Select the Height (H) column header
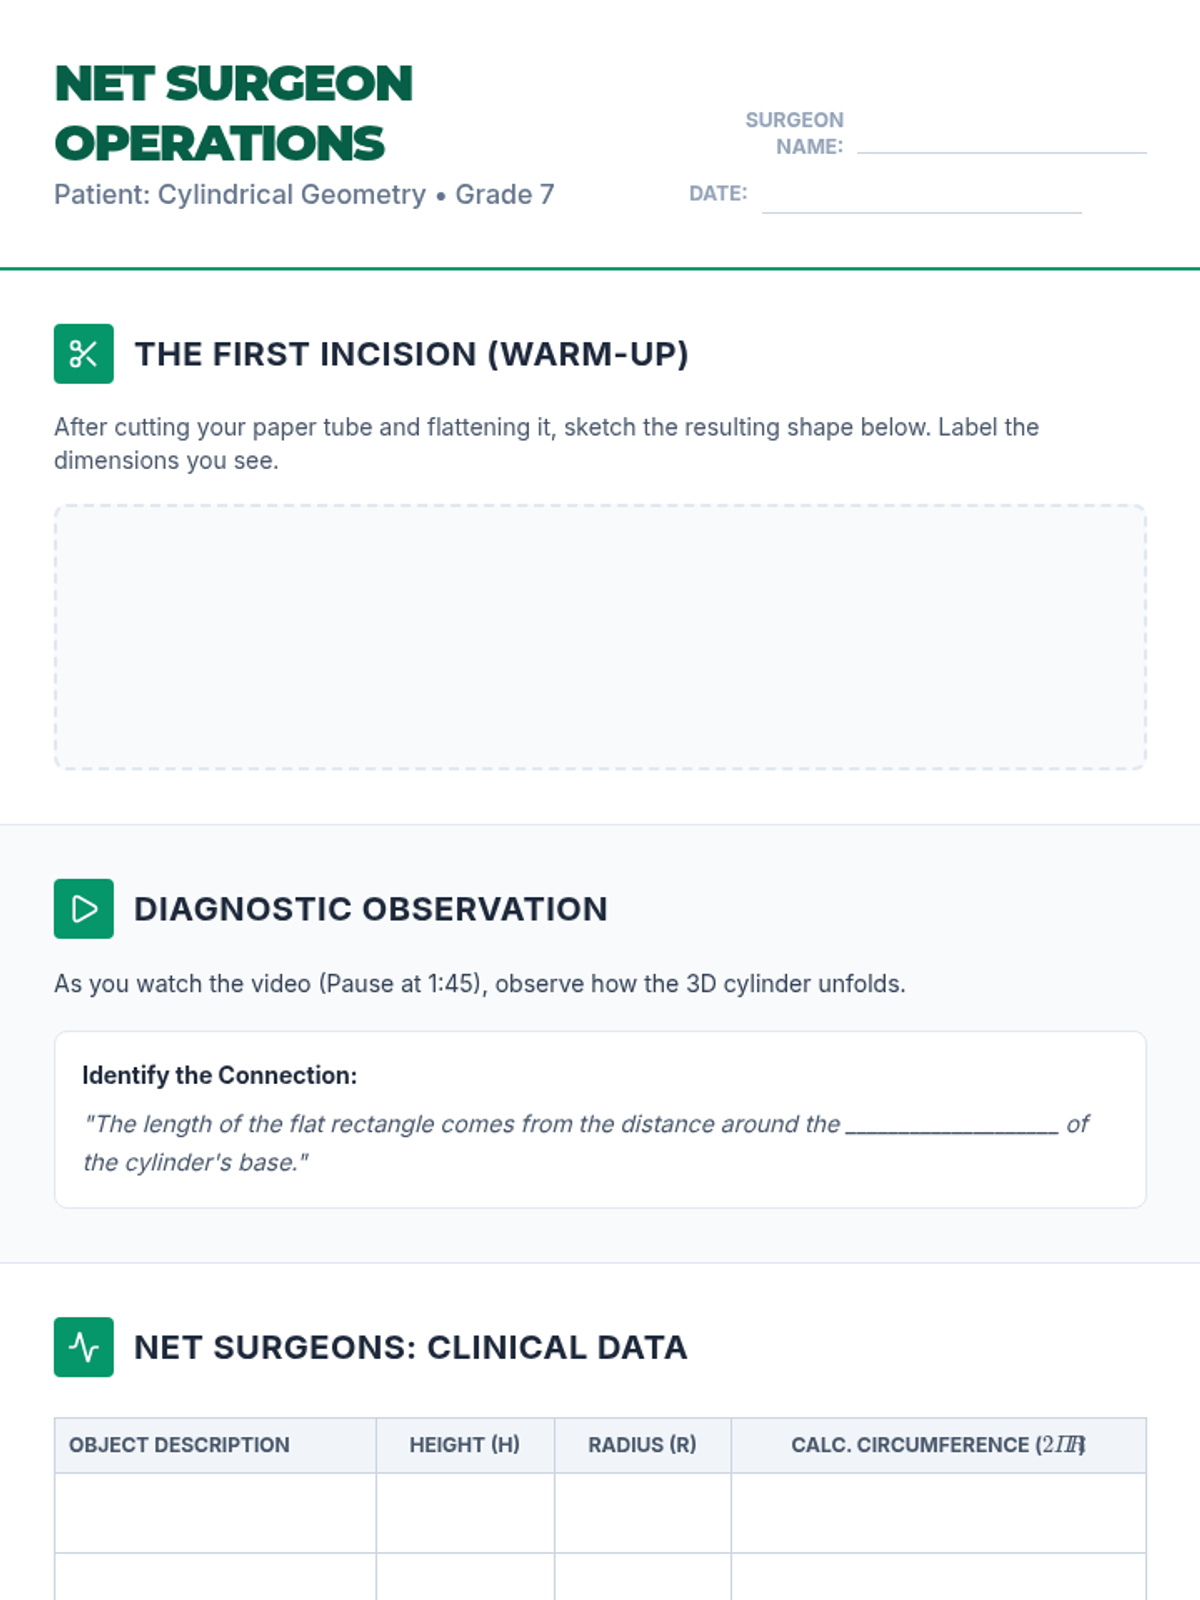The width and height of the screenshot is (1200, 1600). click(x=465, y=1445)
